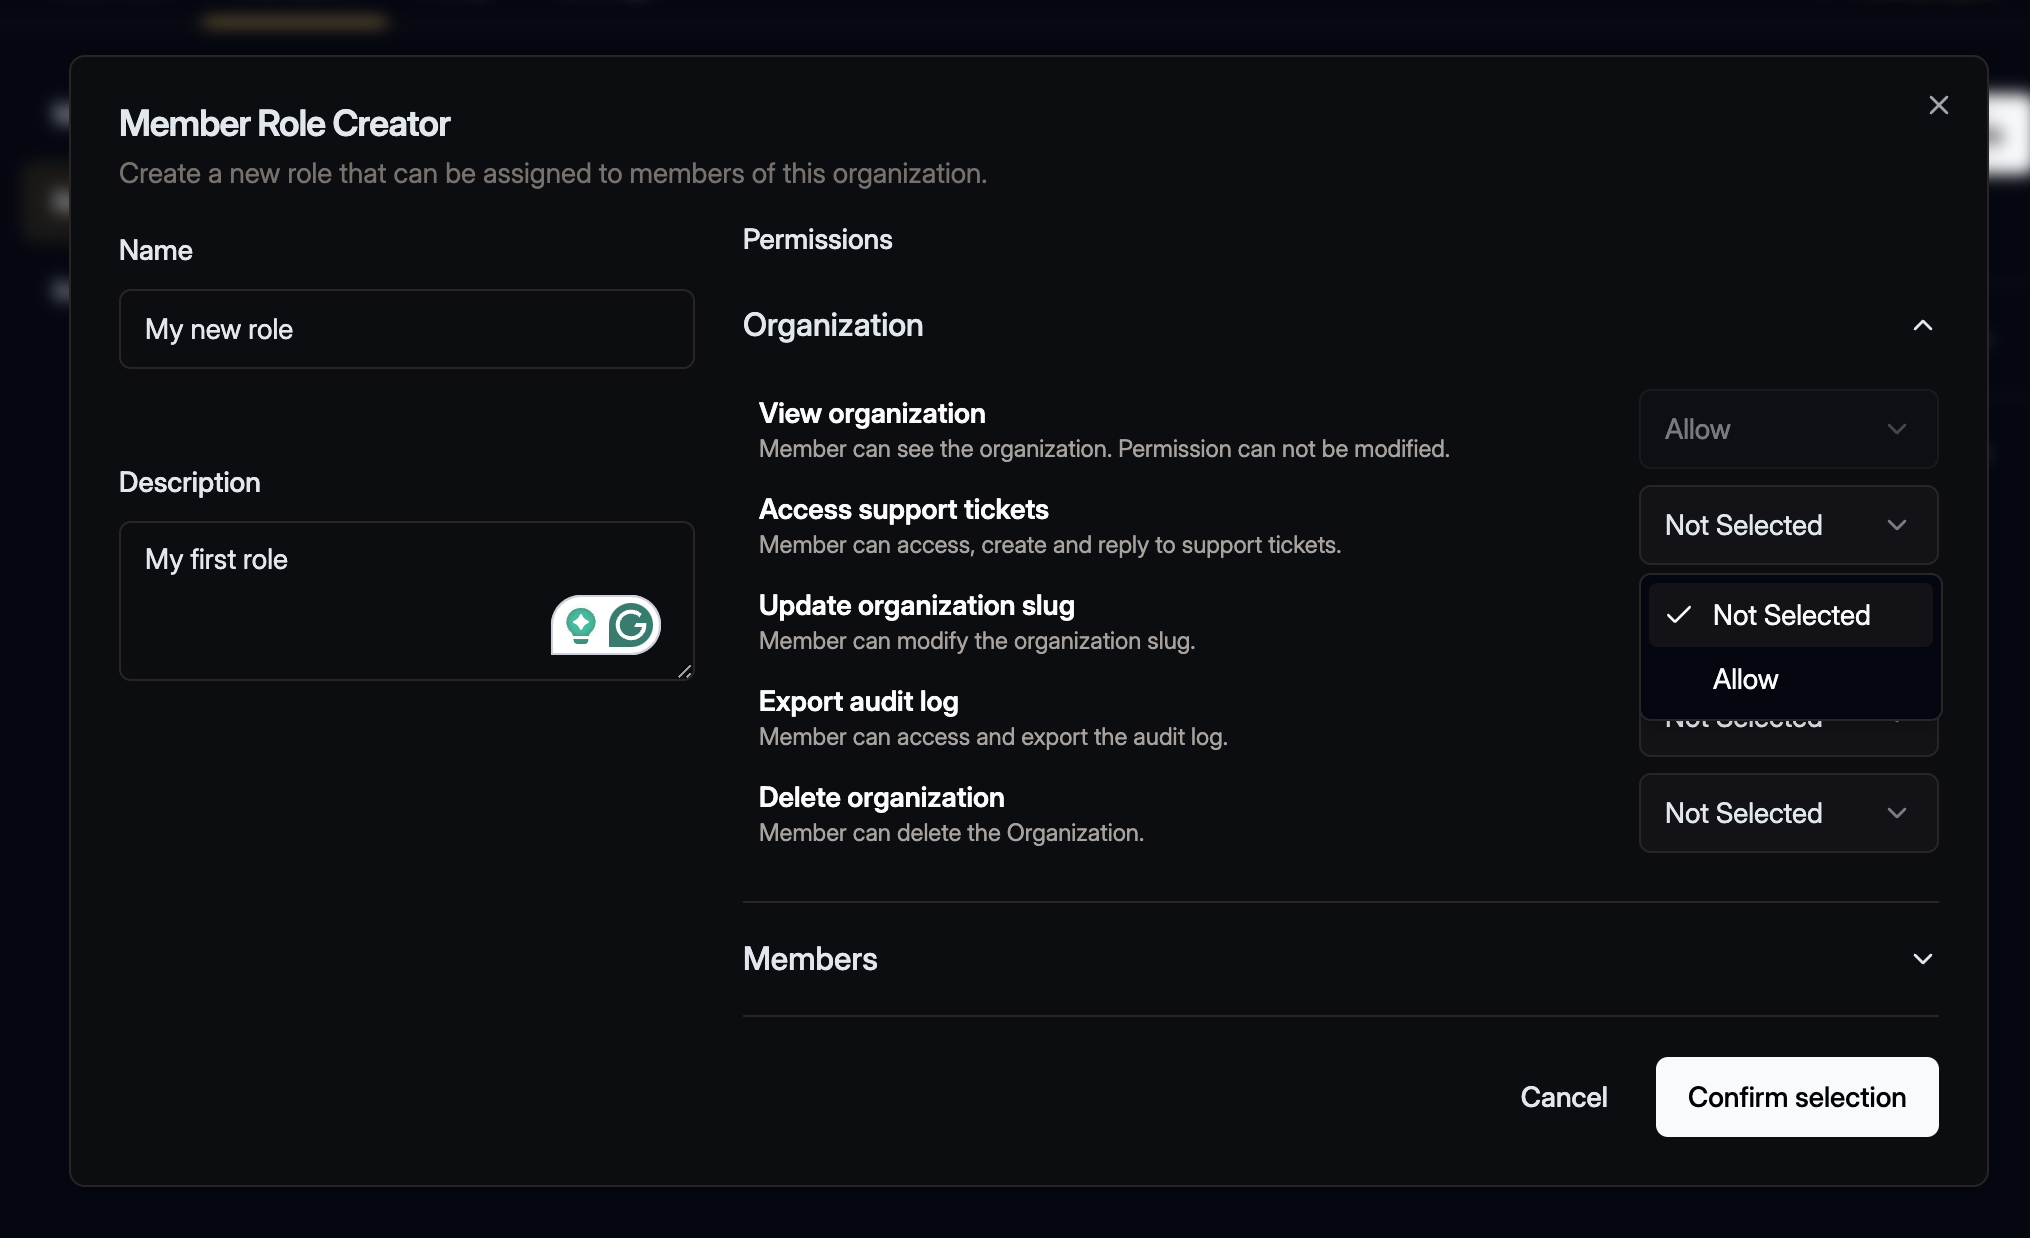Click the Description text area
The image size is (2030, 1238).
coord(406,600)
